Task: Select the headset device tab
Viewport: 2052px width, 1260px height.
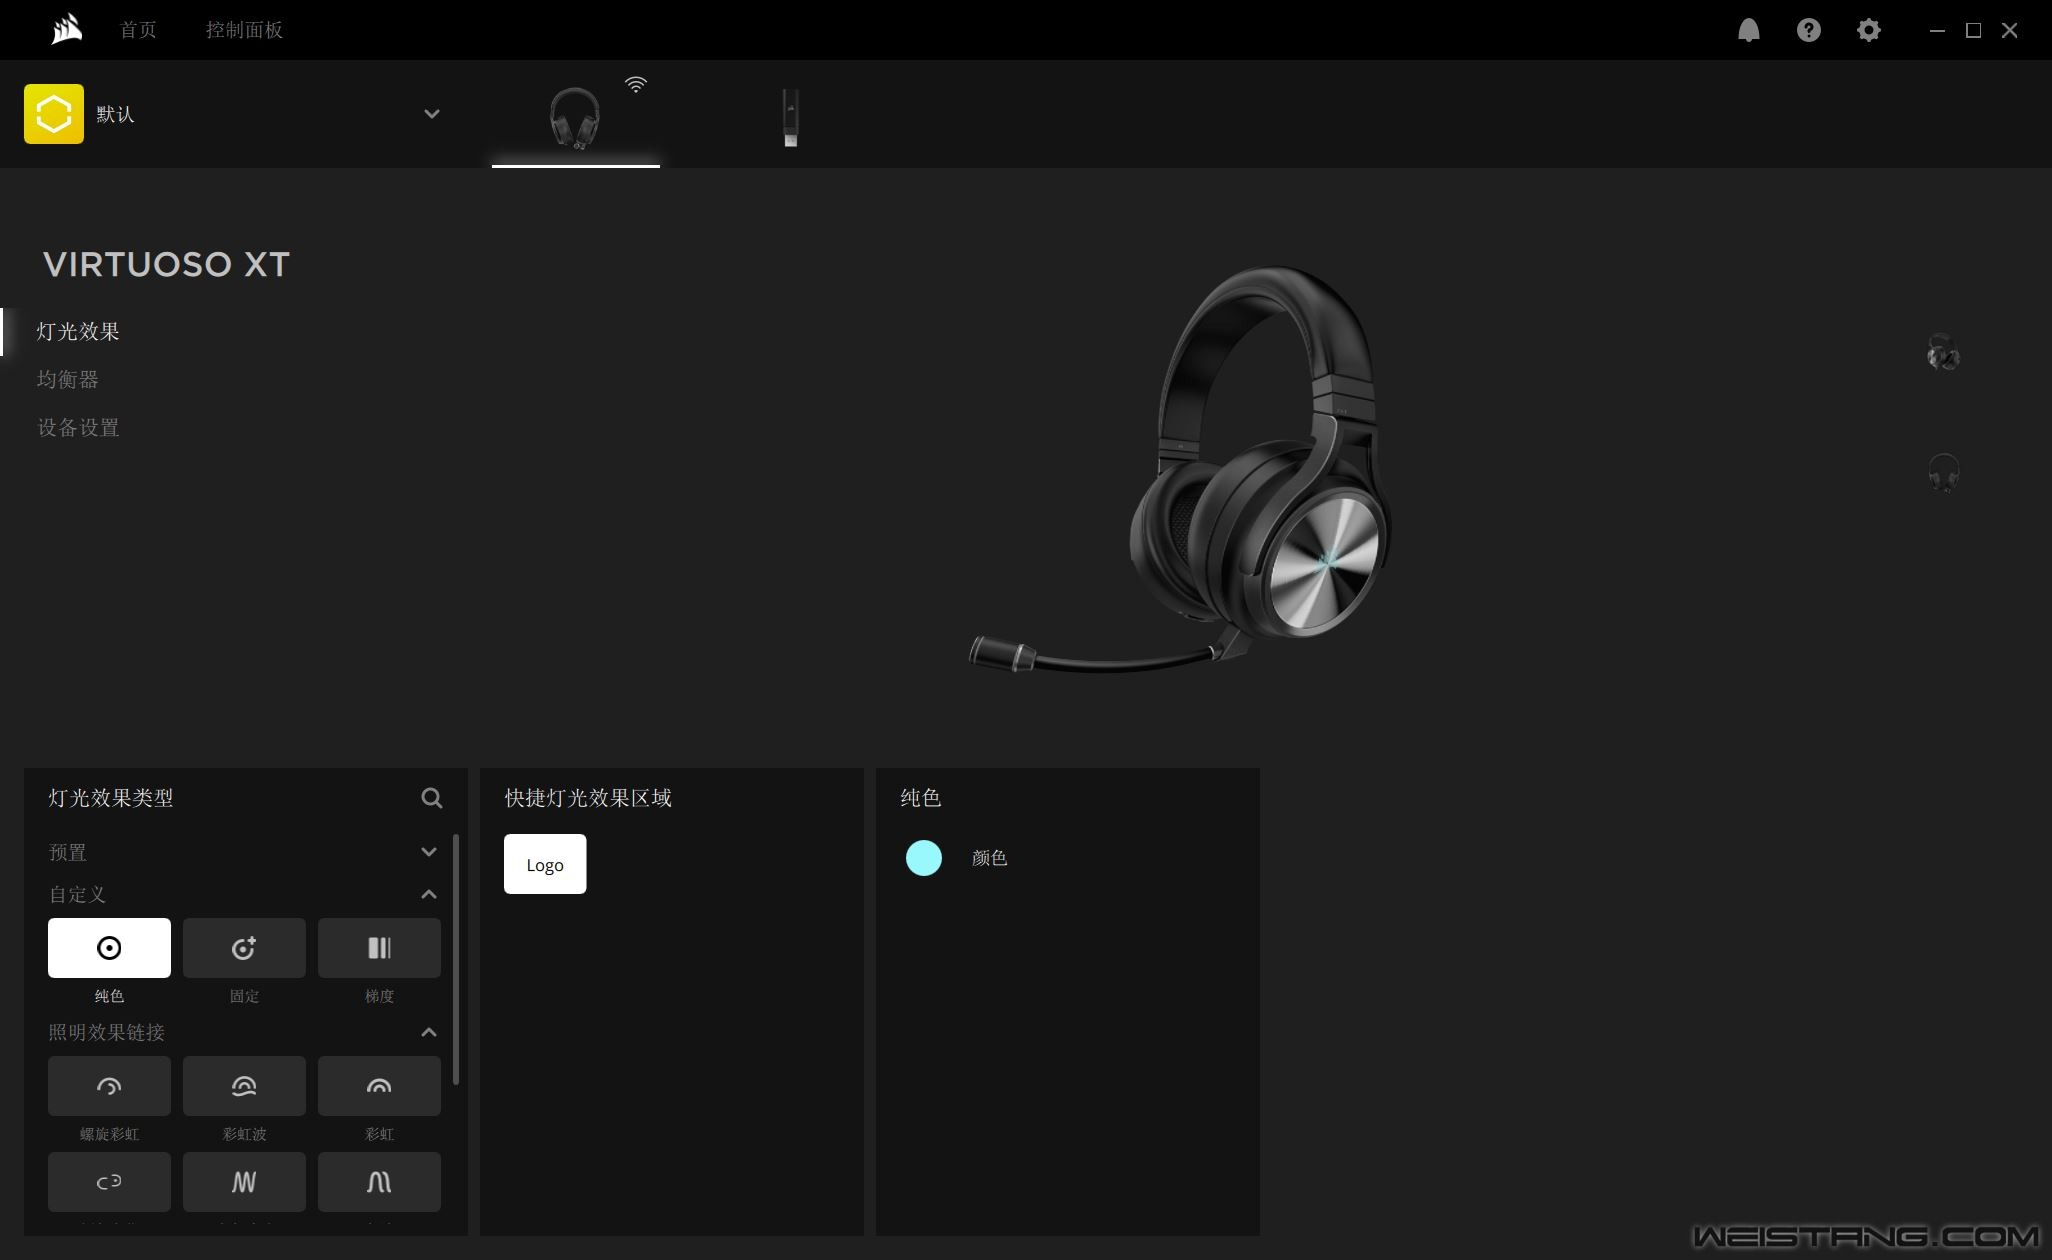Action: pyautogui.click(x=575, y=118)
